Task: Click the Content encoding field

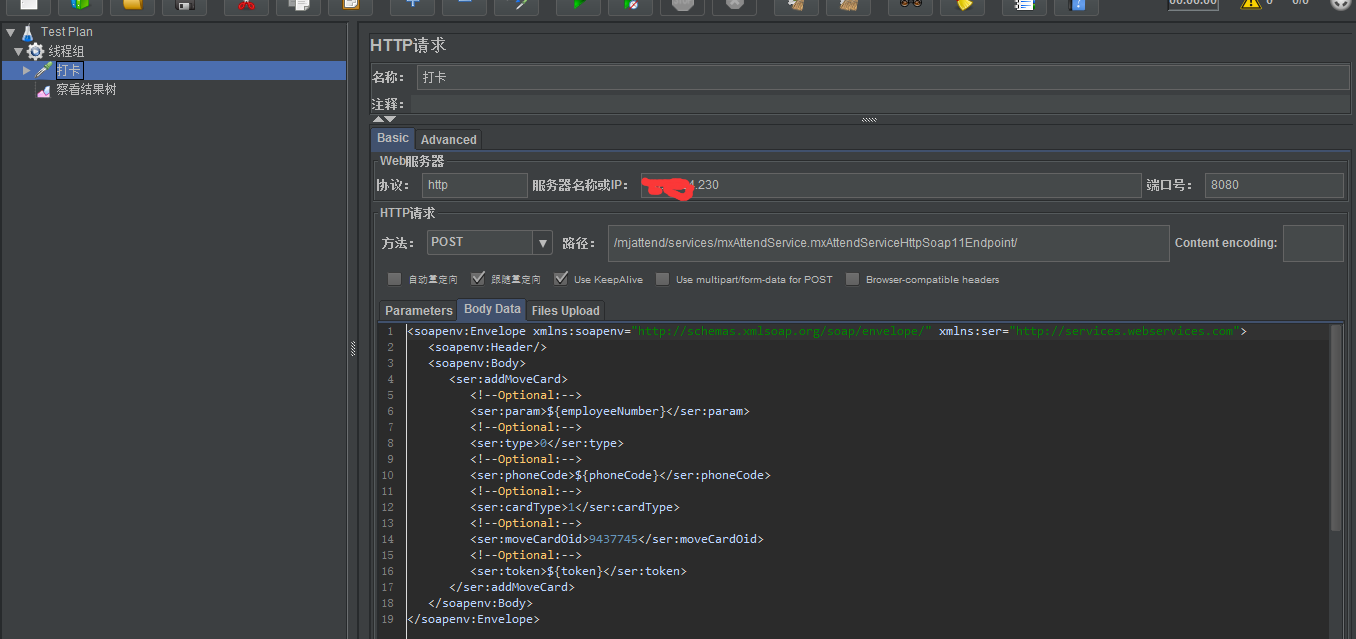Action: click(1313, 243)
